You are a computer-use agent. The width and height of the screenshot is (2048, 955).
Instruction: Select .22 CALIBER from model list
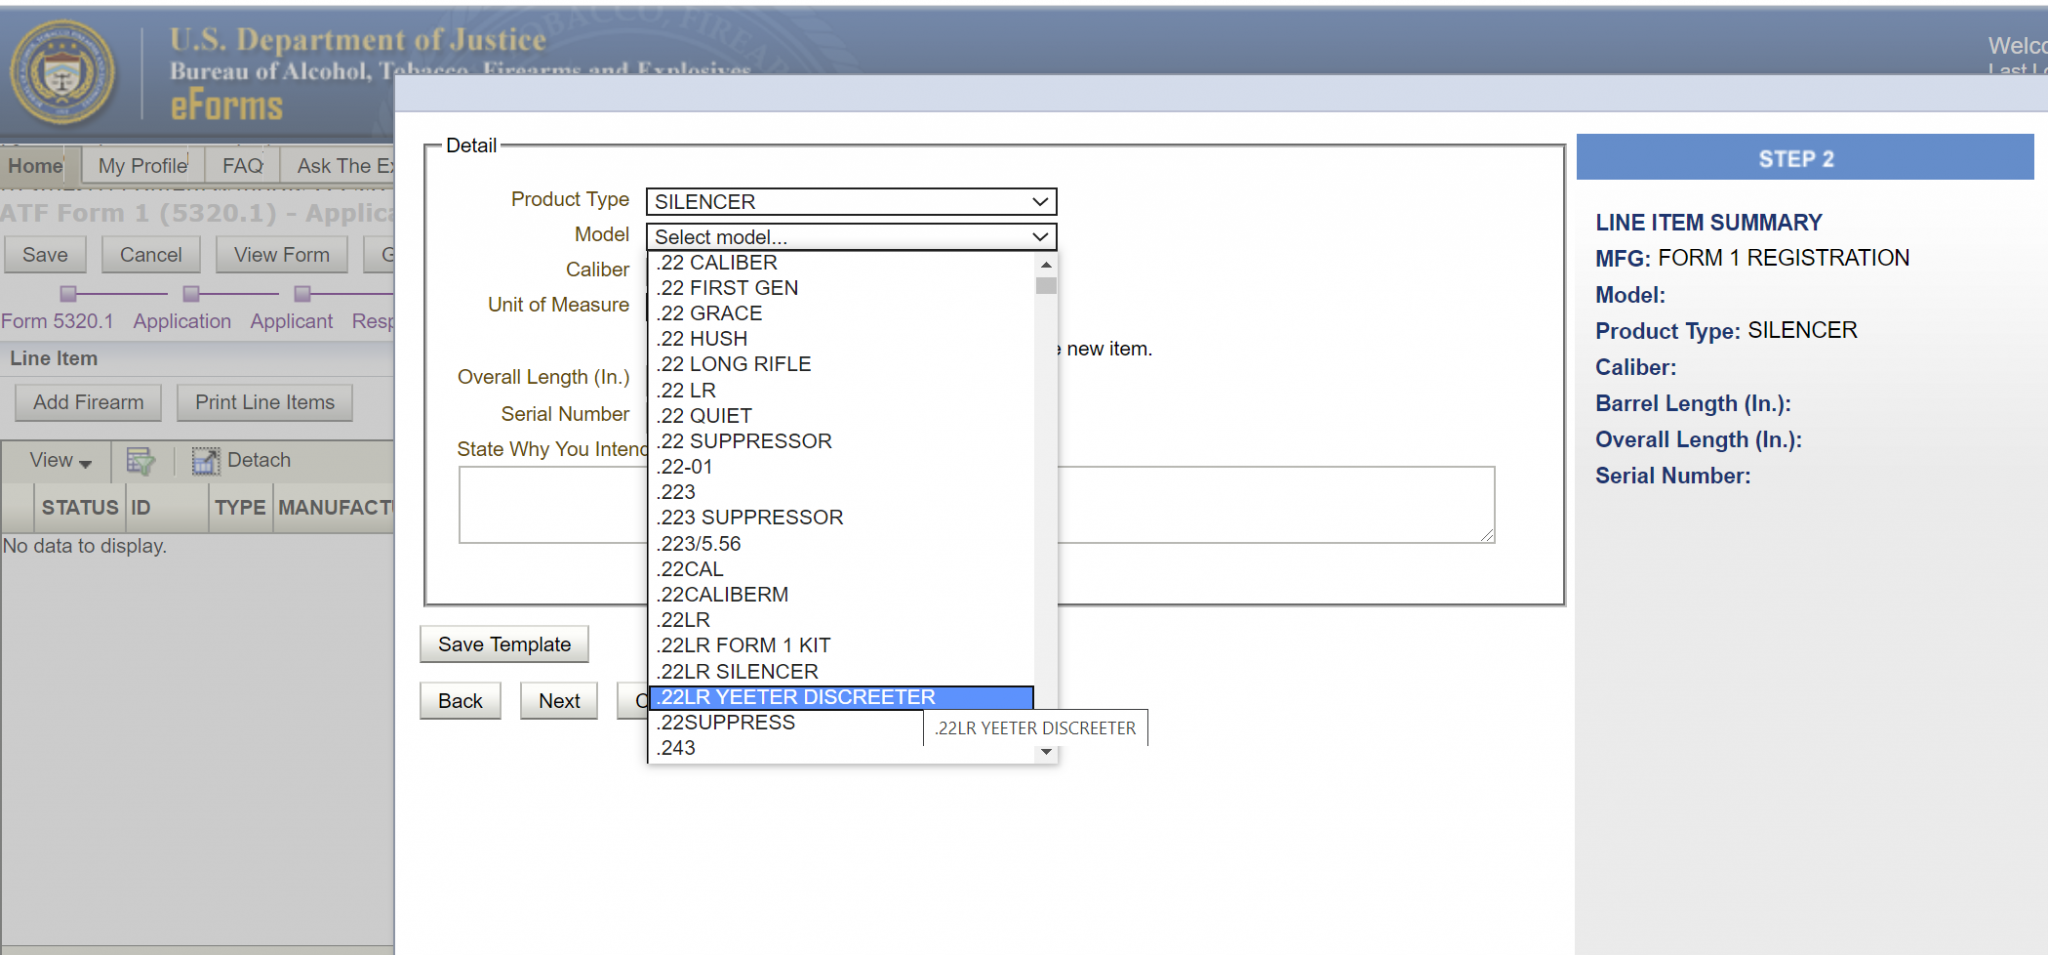841,263
